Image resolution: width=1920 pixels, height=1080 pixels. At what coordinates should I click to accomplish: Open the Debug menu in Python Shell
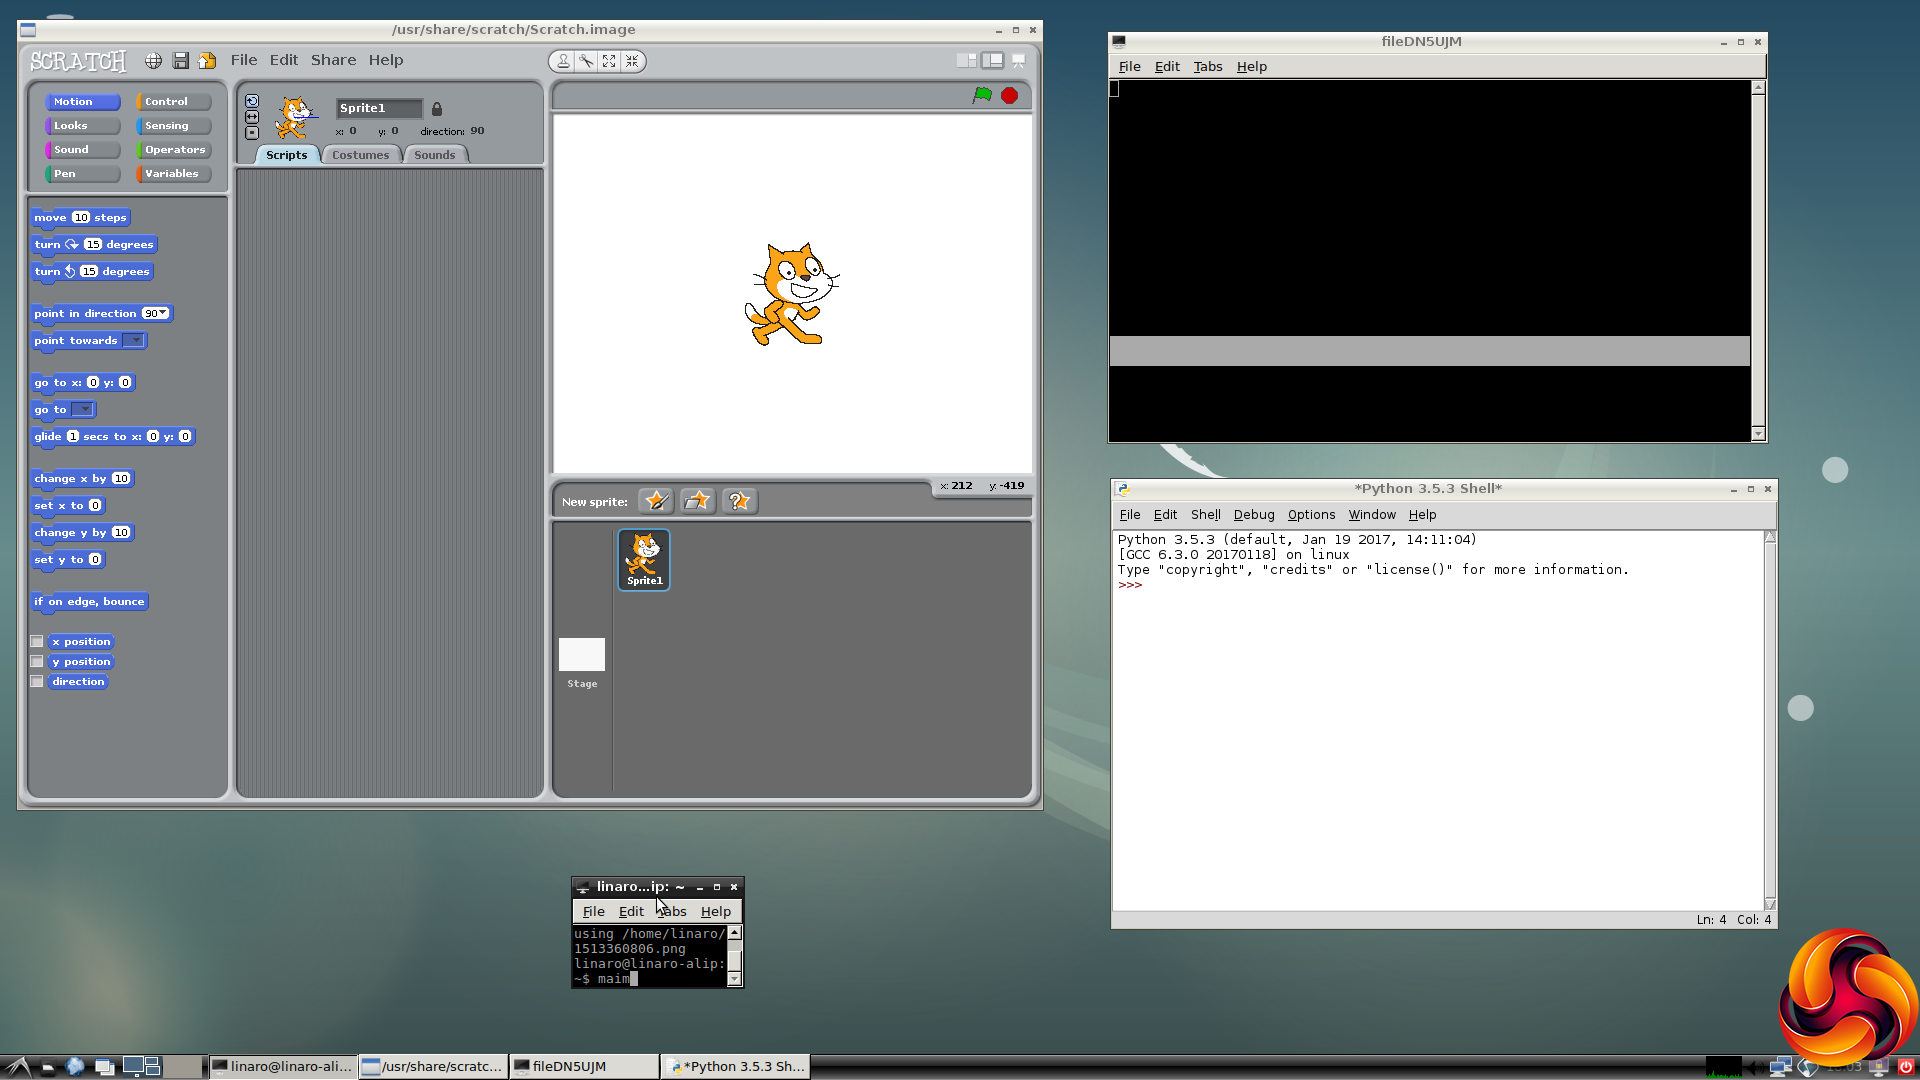[1253, 514]
